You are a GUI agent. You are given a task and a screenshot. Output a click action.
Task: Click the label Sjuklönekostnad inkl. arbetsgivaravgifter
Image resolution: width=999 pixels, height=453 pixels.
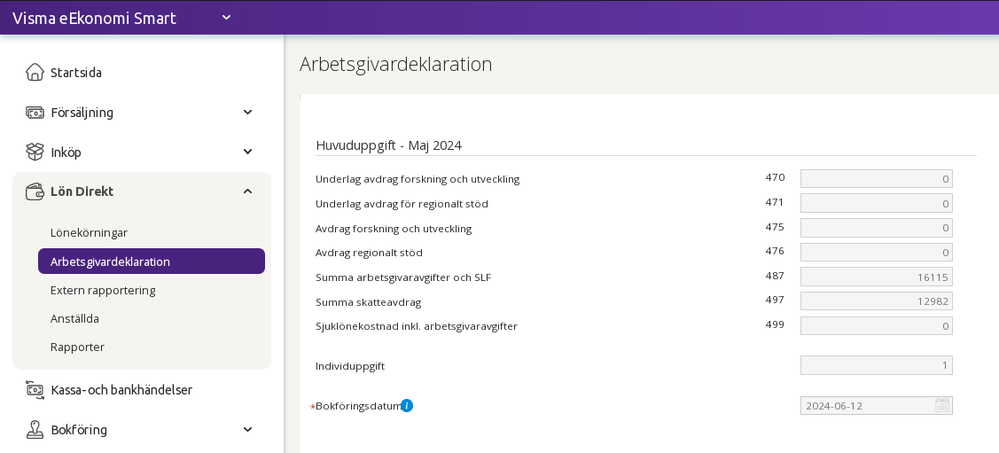(x=416, y=326)
